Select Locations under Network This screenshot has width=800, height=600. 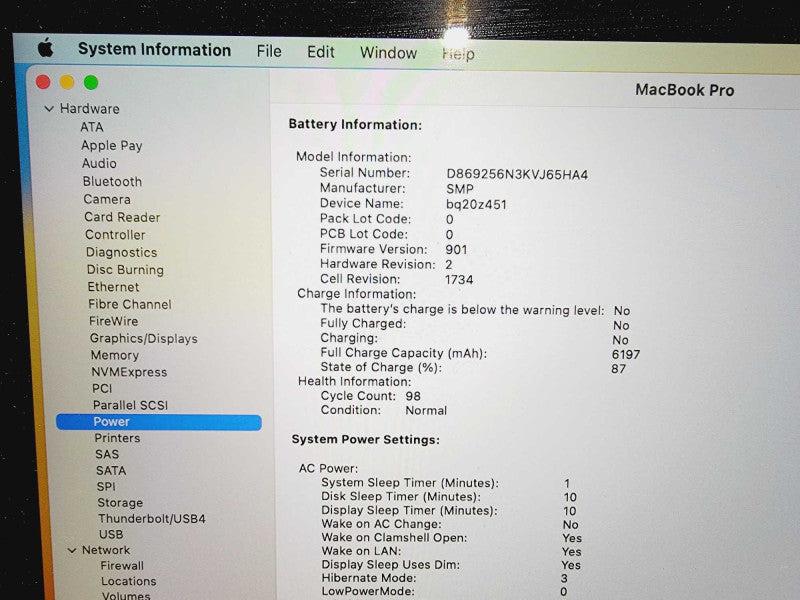pos(129,582)
